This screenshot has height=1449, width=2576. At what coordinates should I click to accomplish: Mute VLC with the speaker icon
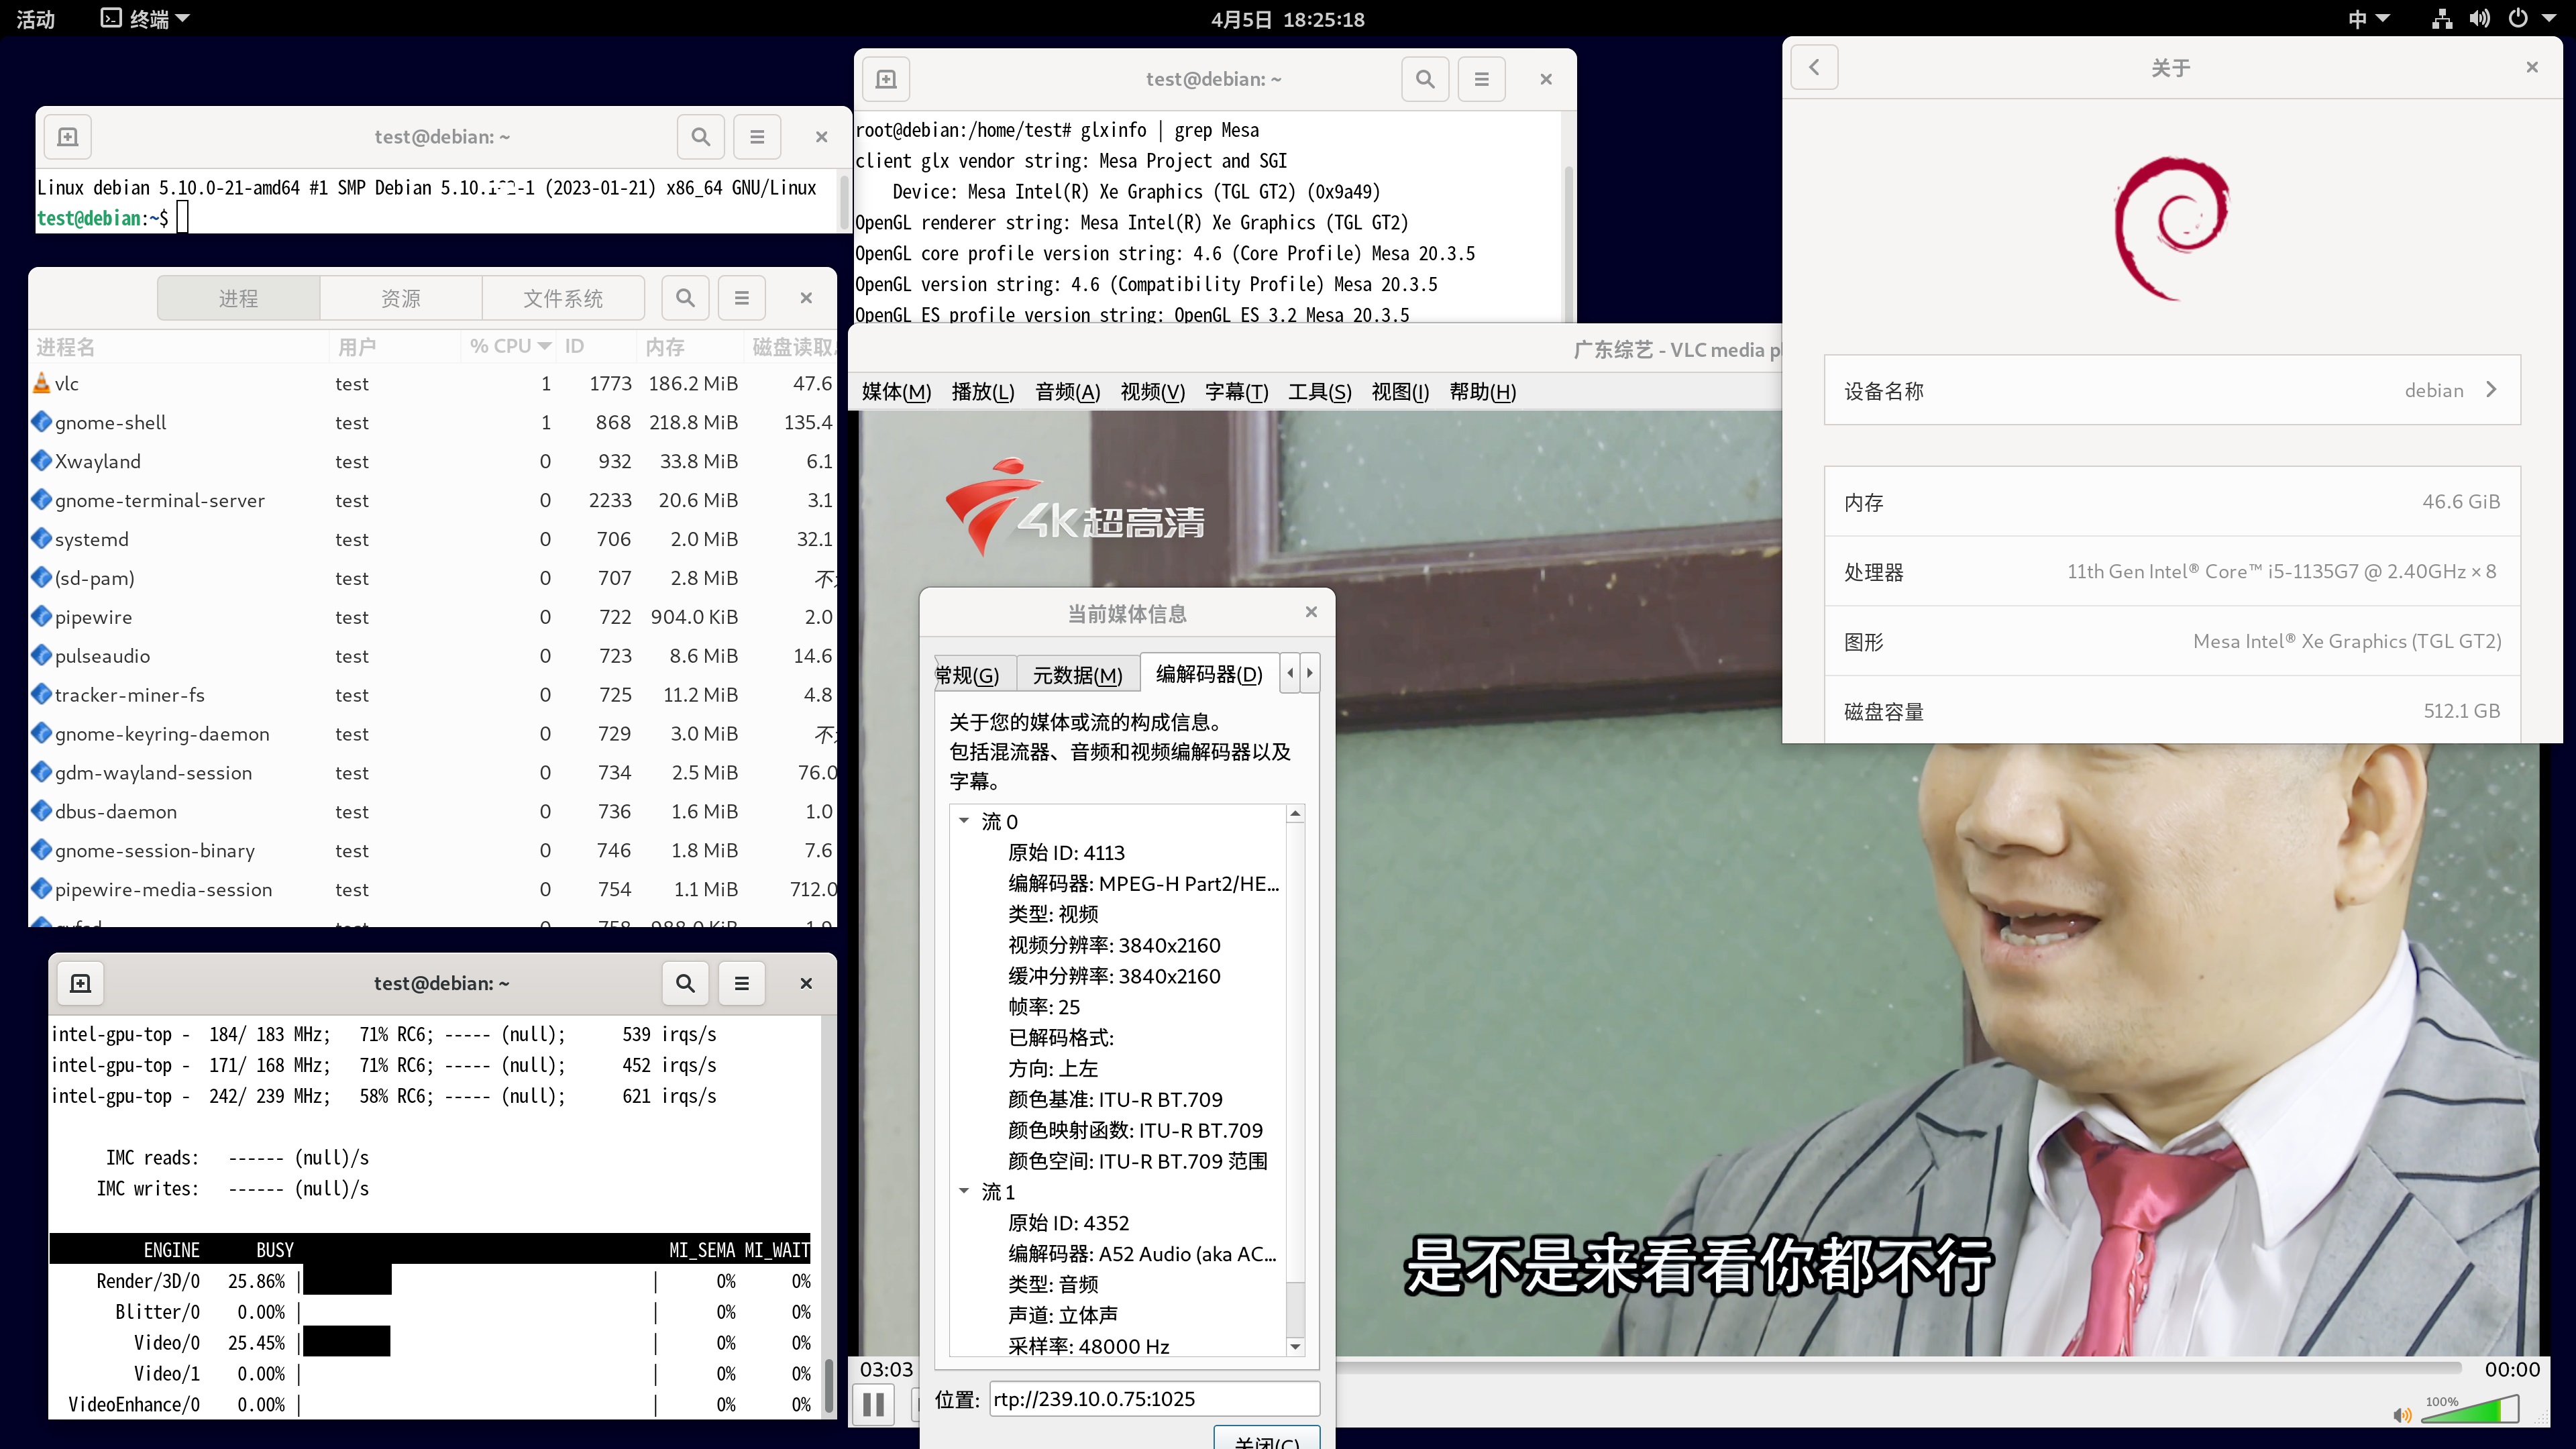coord(2402,1416)
